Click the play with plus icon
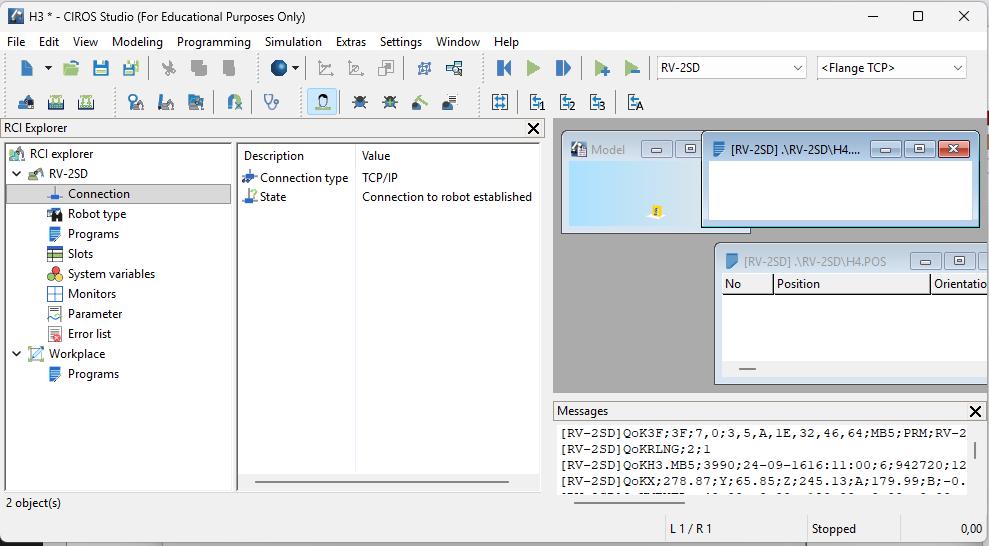Screen dimensions: 989x546 click(x=602, y=68)
